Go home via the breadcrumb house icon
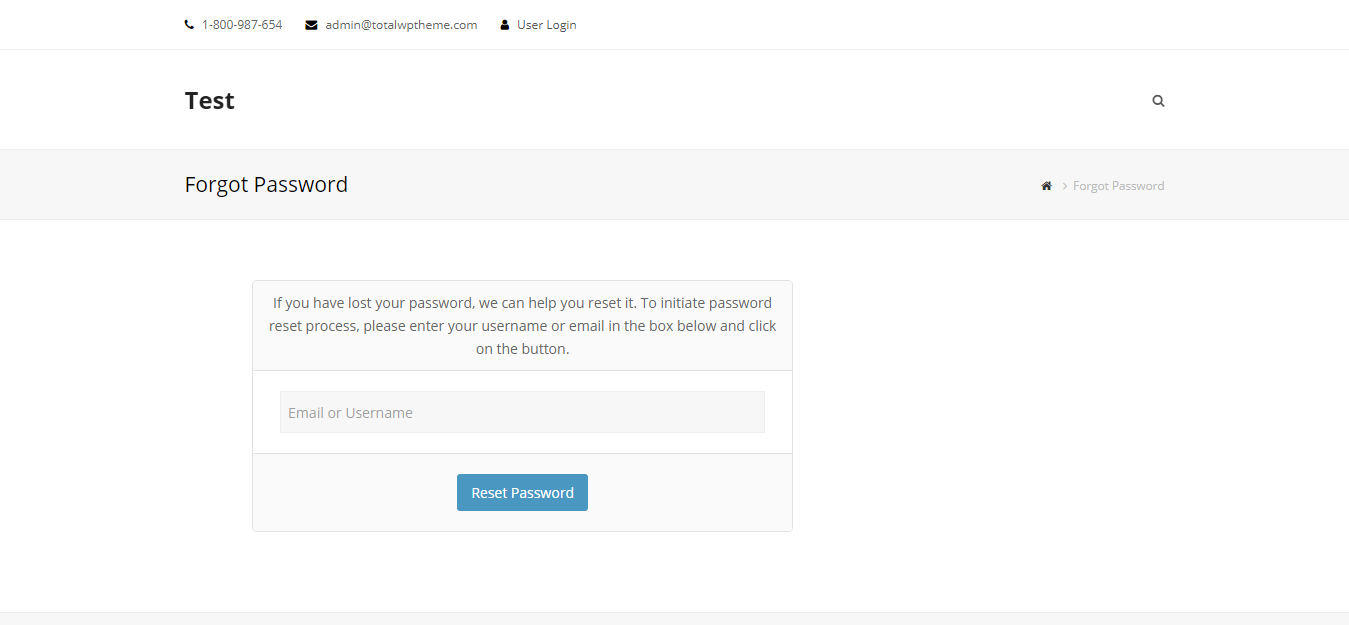This screenshot has height=625, width=1349. 1046,186
